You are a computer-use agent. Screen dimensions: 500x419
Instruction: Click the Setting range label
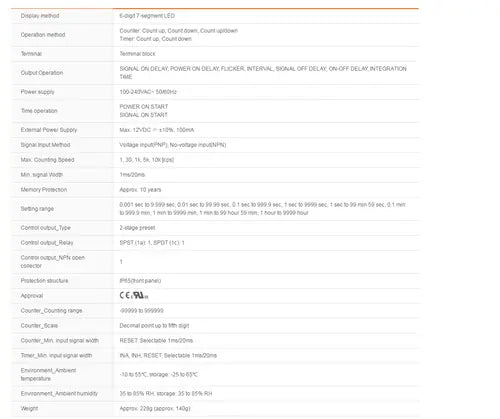coord(37,209)
